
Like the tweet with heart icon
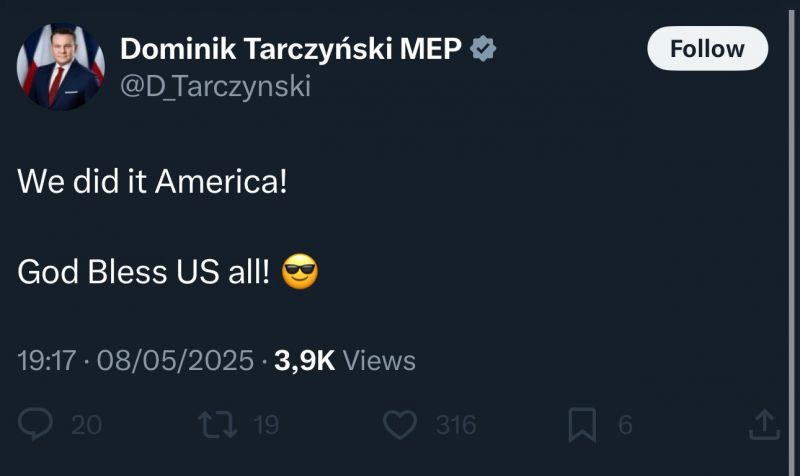(x=400, y=424)
